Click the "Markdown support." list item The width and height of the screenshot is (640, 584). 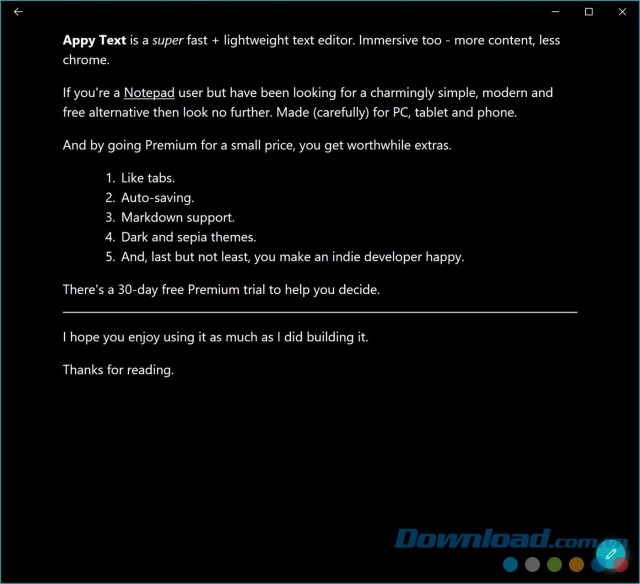click(x=178, y=218)
